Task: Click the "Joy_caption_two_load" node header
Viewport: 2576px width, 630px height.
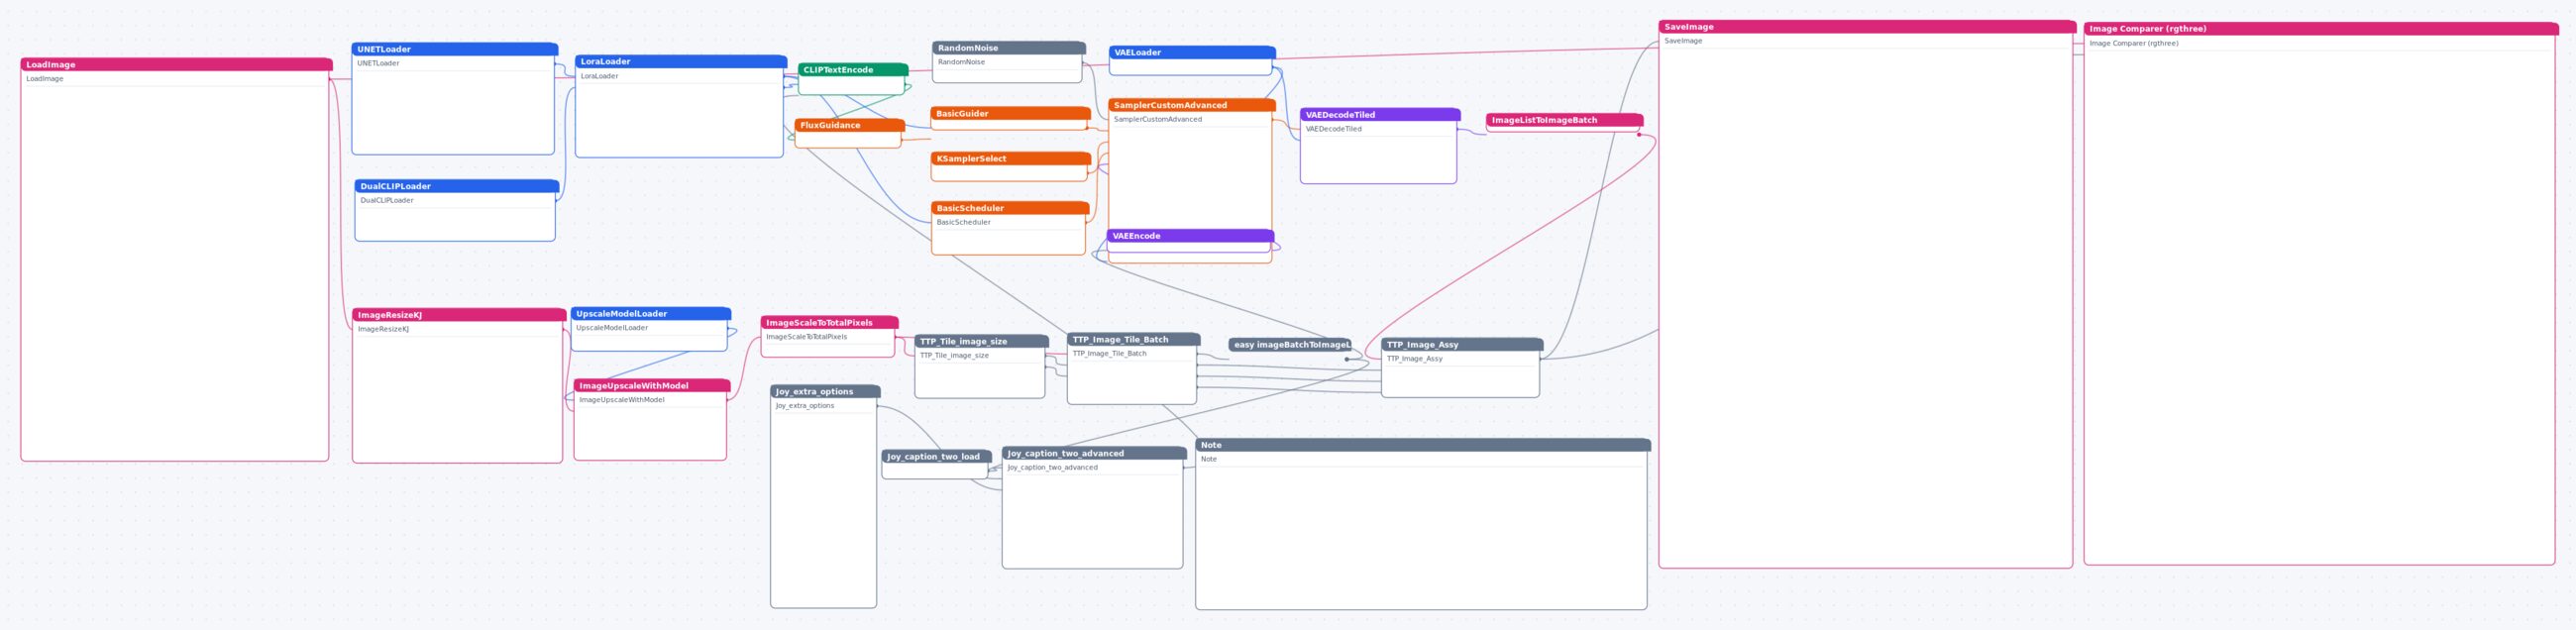Action: point(936,457)
